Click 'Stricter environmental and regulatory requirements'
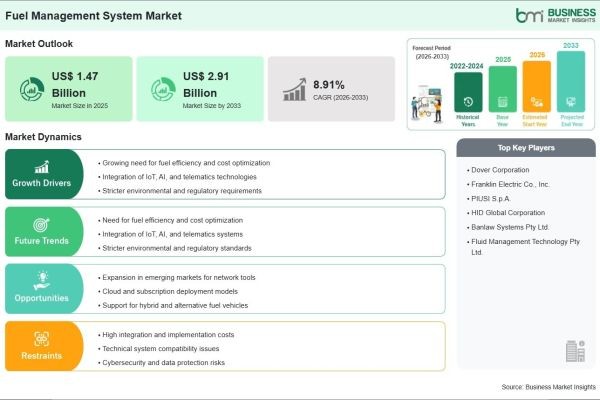This screenshot has height=400, width=600. click(x=180, y=191)
